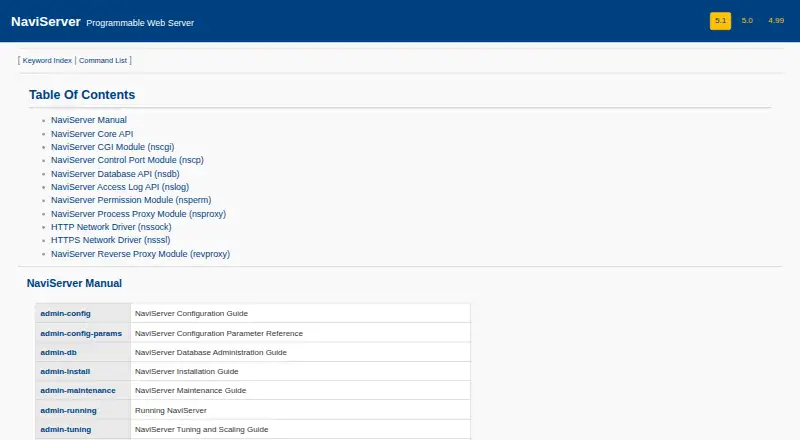
Task: Open NaviServer Database API (nsdb) entry
Action: (x=115, y=174)
